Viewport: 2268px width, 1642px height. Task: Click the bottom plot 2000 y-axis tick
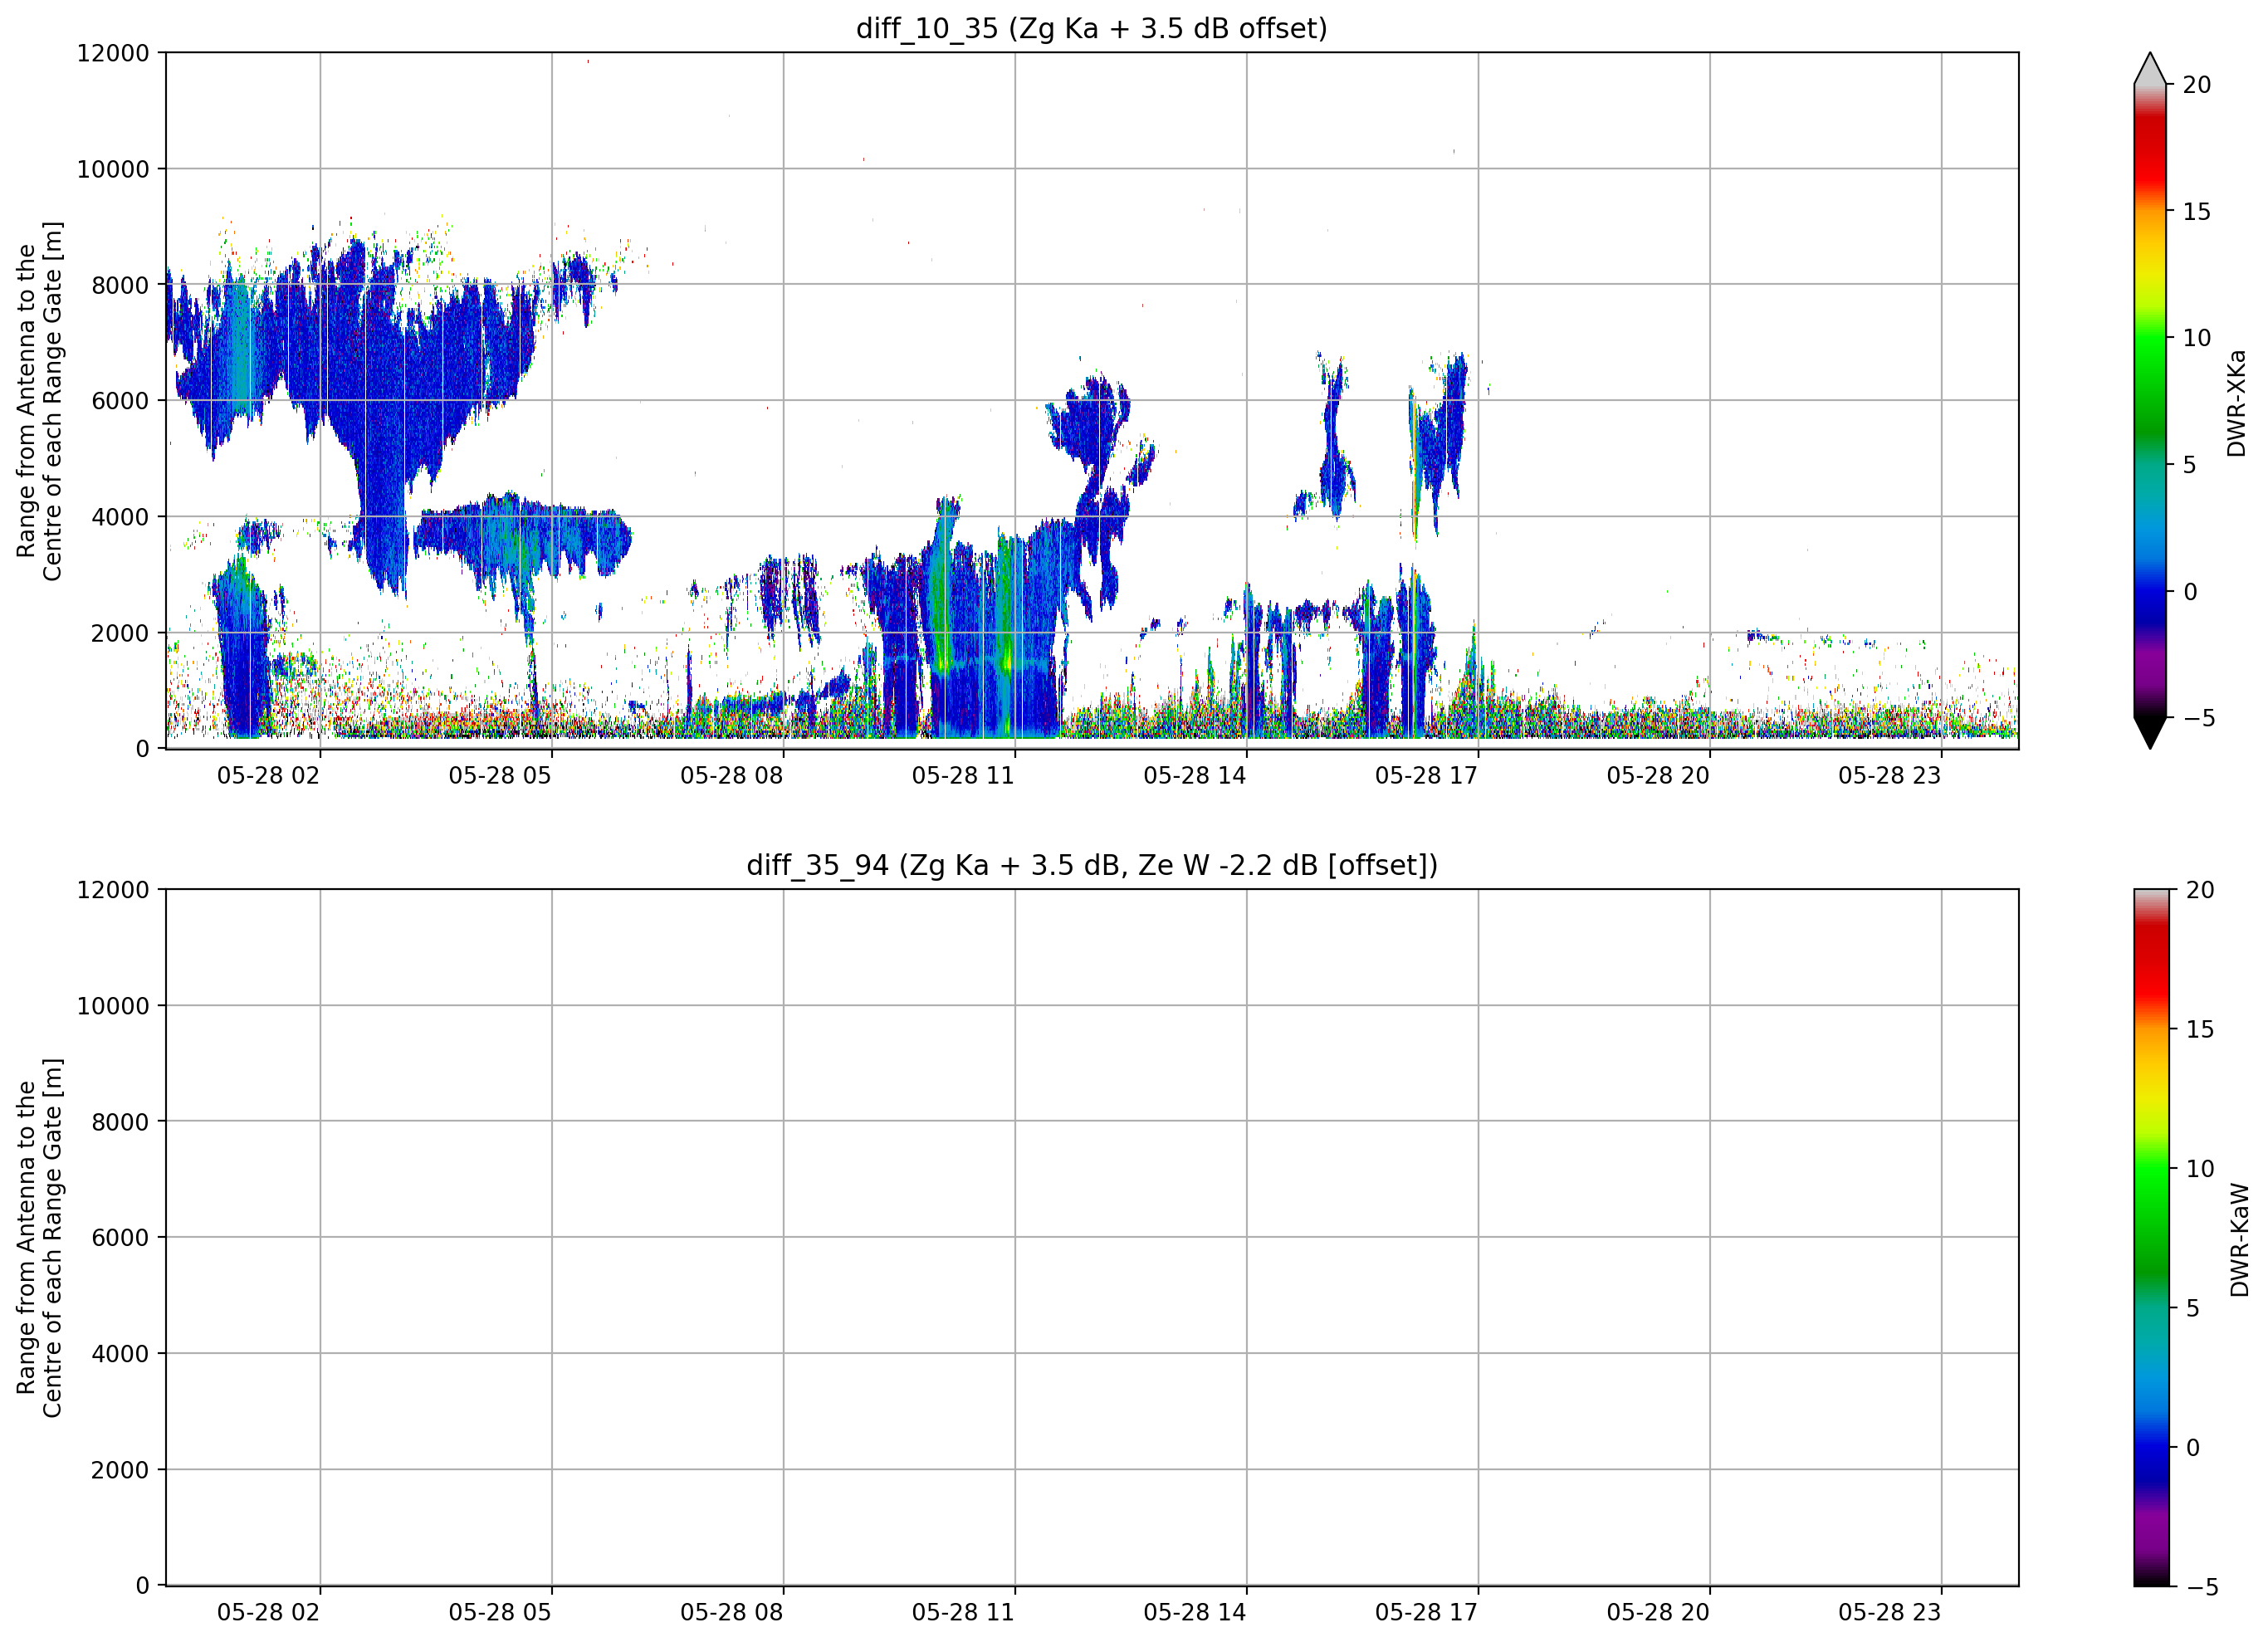(120, 1470)
